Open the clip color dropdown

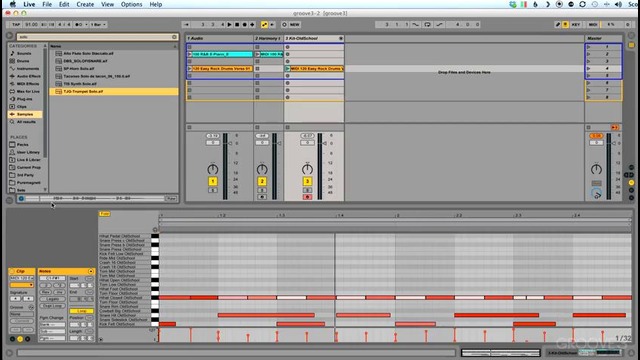[x=22, y=285]
